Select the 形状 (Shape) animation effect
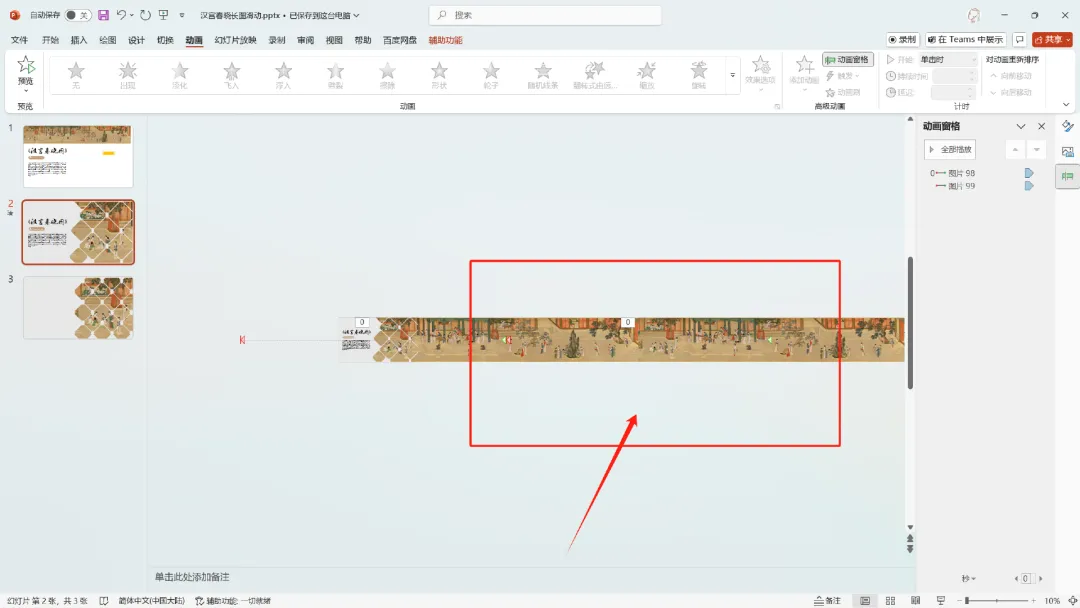 click(x=439, y=74)
